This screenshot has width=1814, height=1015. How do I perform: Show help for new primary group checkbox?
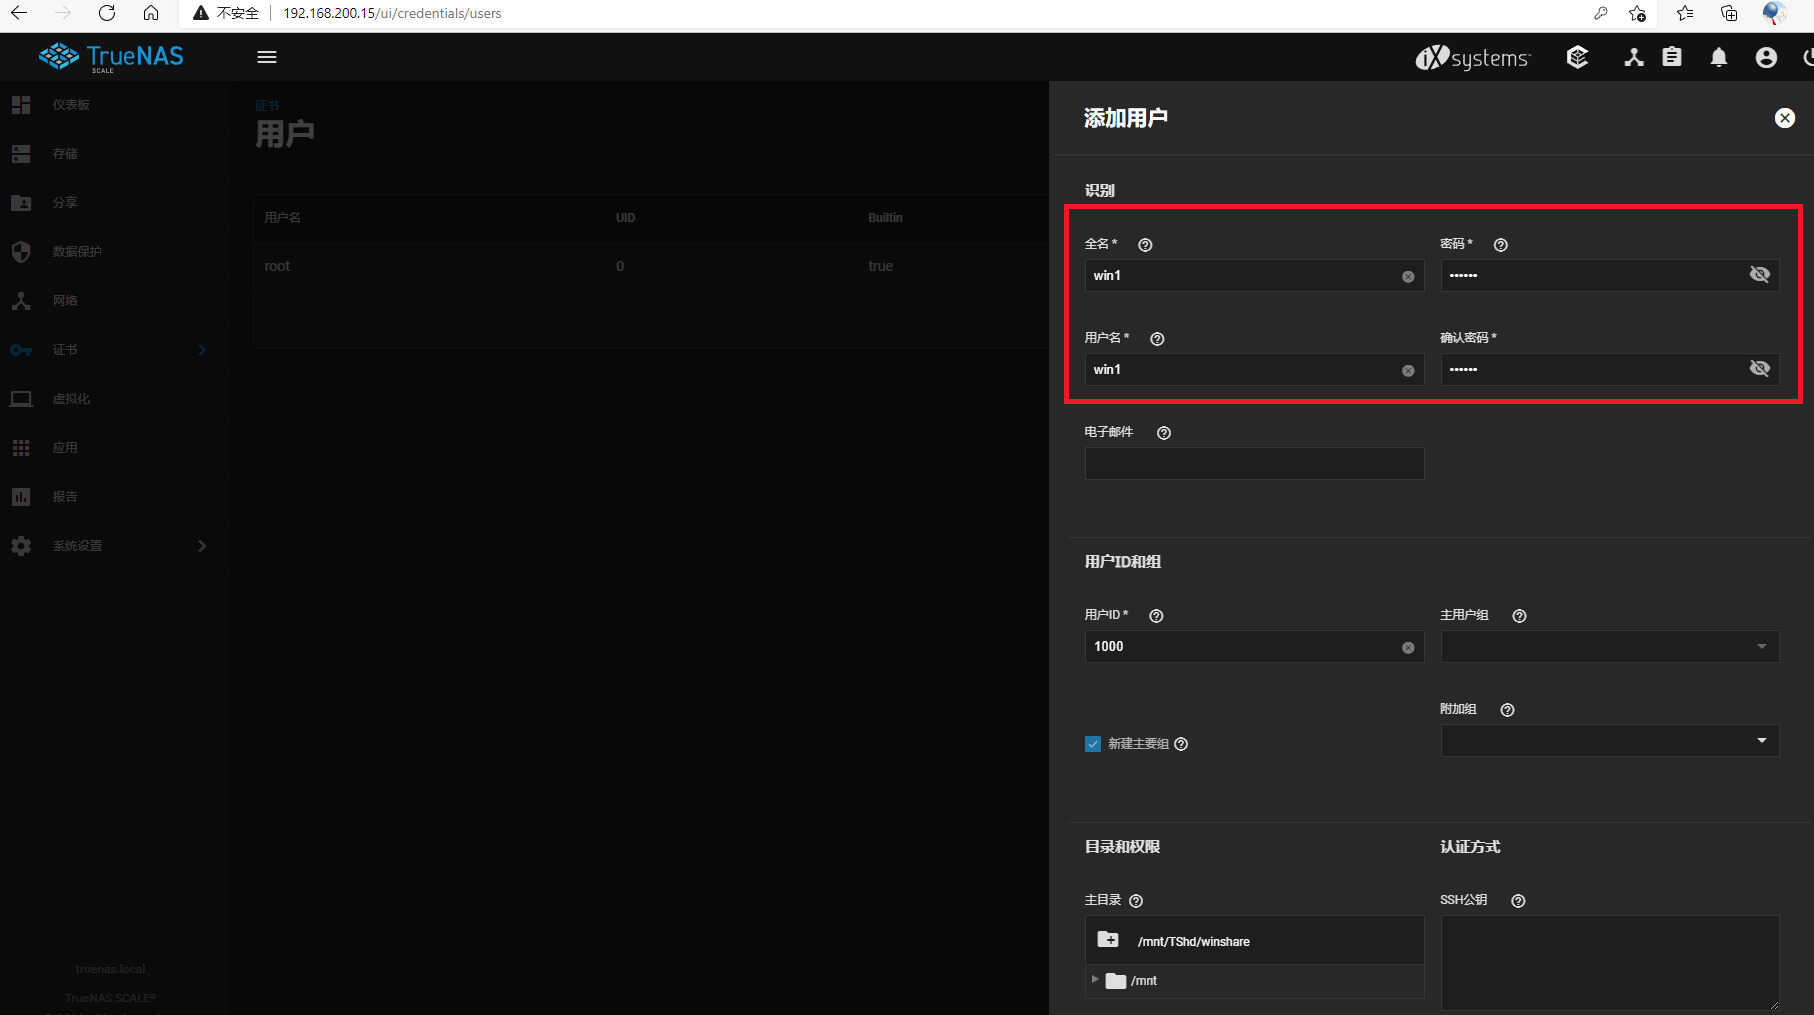click(1181, 744)
